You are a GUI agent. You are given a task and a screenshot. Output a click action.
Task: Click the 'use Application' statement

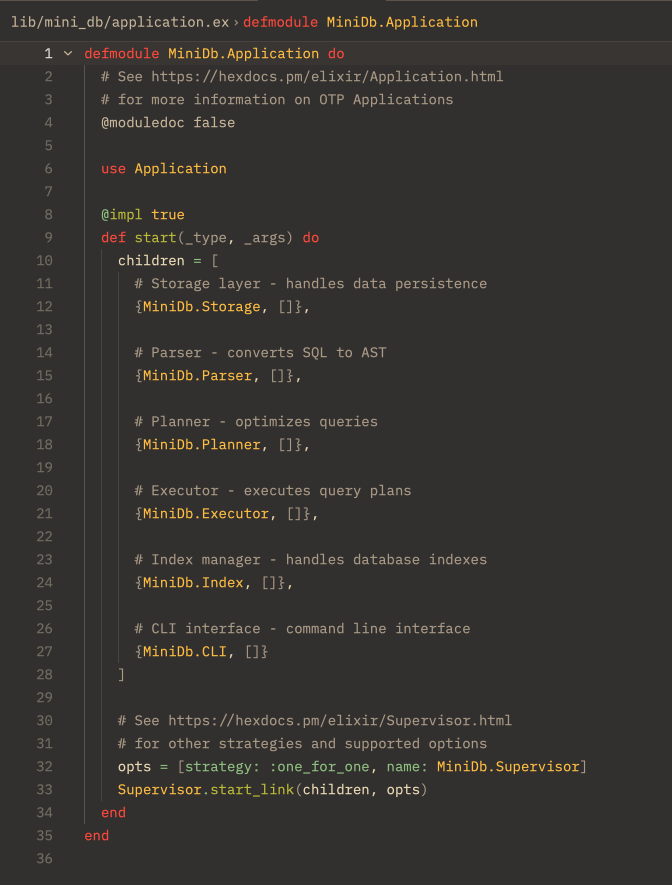163,168
